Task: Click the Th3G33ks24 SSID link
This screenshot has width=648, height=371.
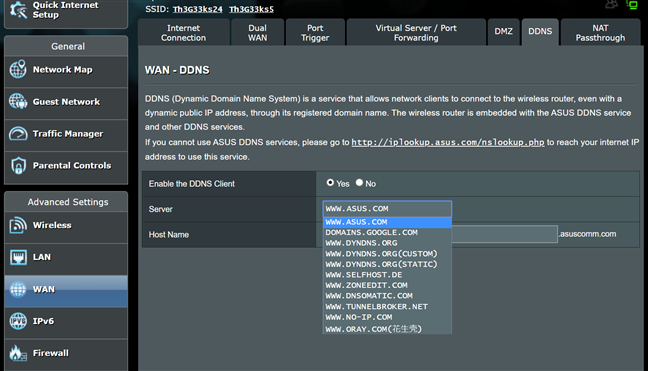Action: [198, 9]
